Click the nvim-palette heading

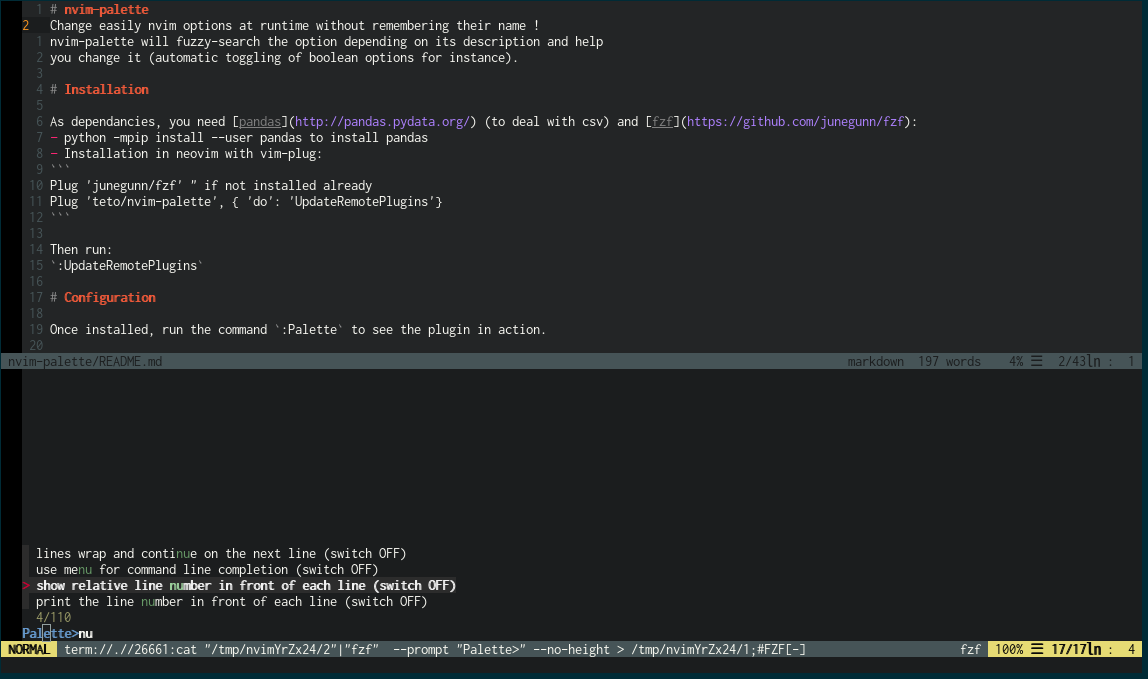click(x=106, y=10)
